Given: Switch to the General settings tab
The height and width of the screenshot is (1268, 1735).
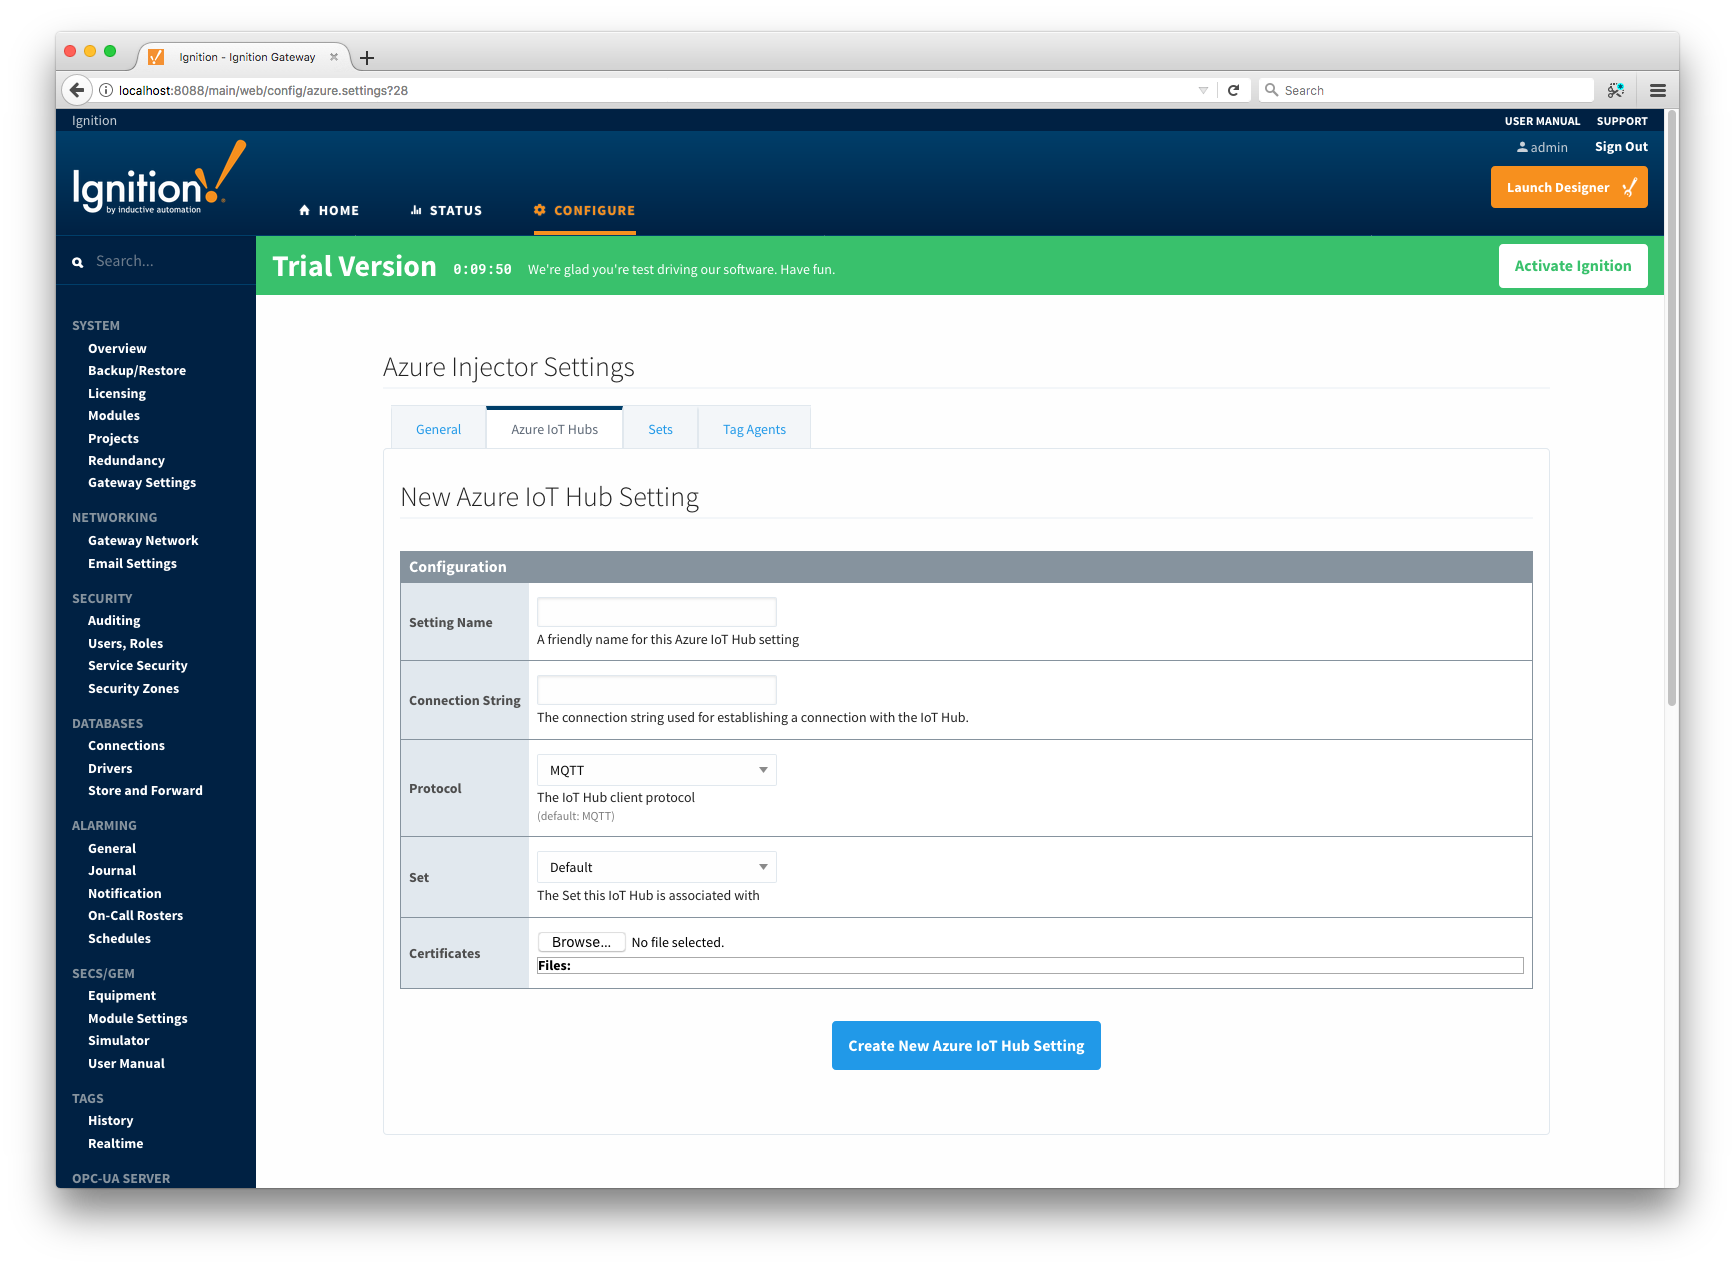Looking at the screenshot, I should (438, 429).
